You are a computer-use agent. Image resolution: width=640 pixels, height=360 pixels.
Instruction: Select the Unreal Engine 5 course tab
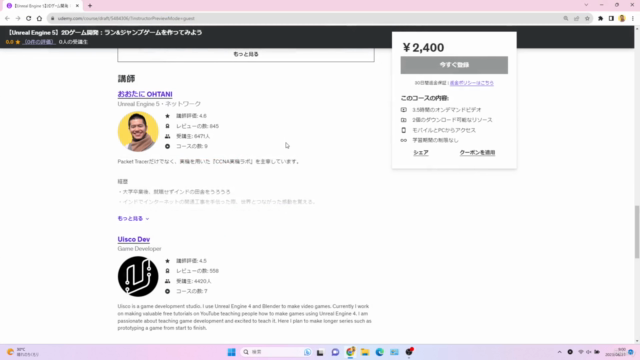[42, 6]
